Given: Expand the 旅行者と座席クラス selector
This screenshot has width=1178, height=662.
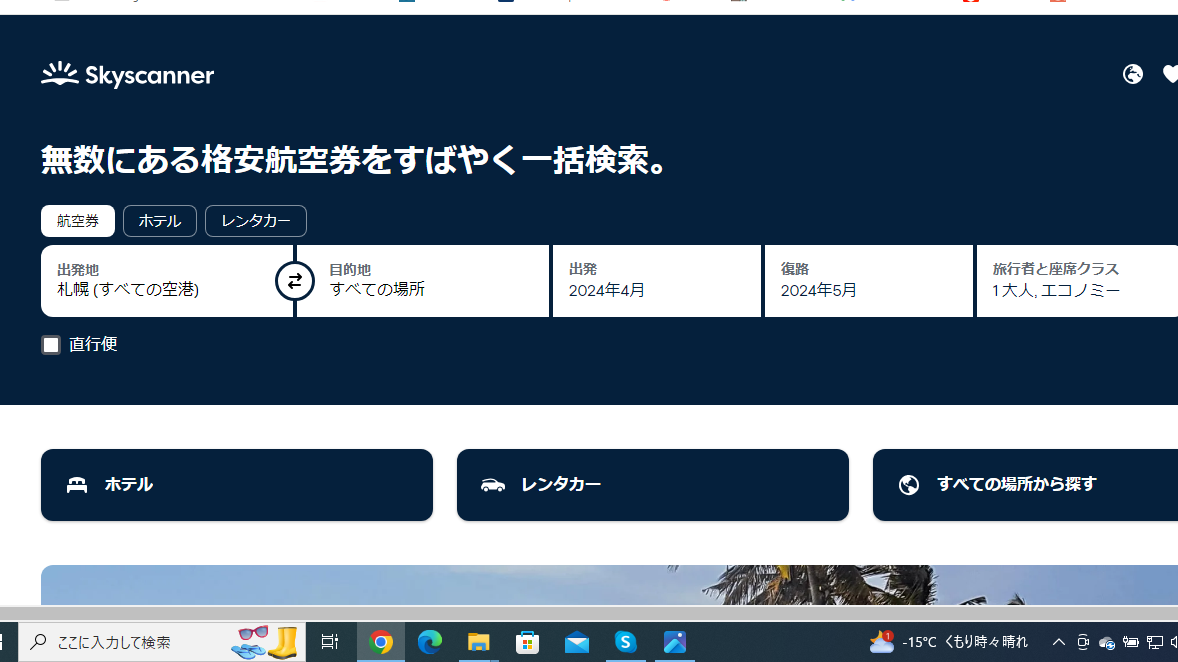Looking at the screenshot, I should point(1076,281).
